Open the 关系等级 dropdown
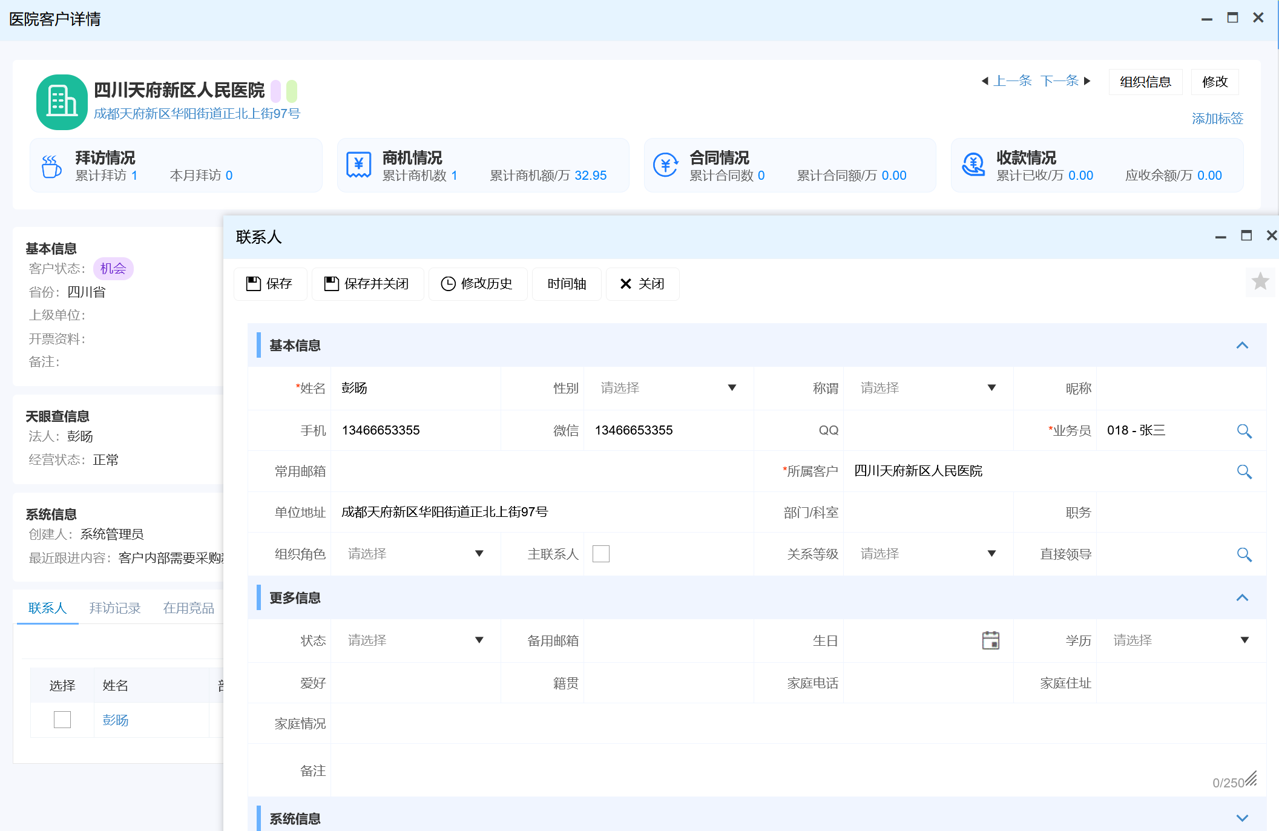The height and width of the screenshot is (831, 1279). pyautogui.click(x=927, y=554)
